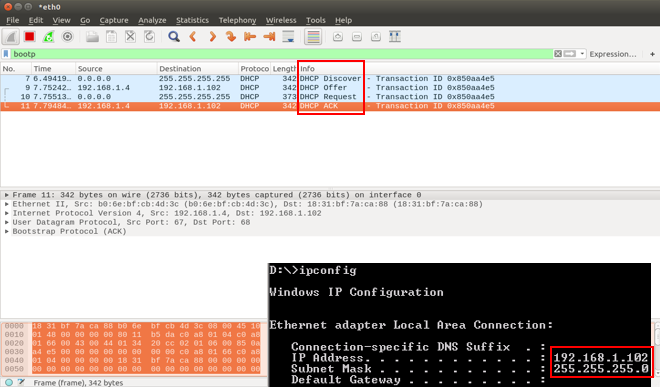Expand the Ethernet II details
This screenshot has height=389, width=660.
click(7, 204)
